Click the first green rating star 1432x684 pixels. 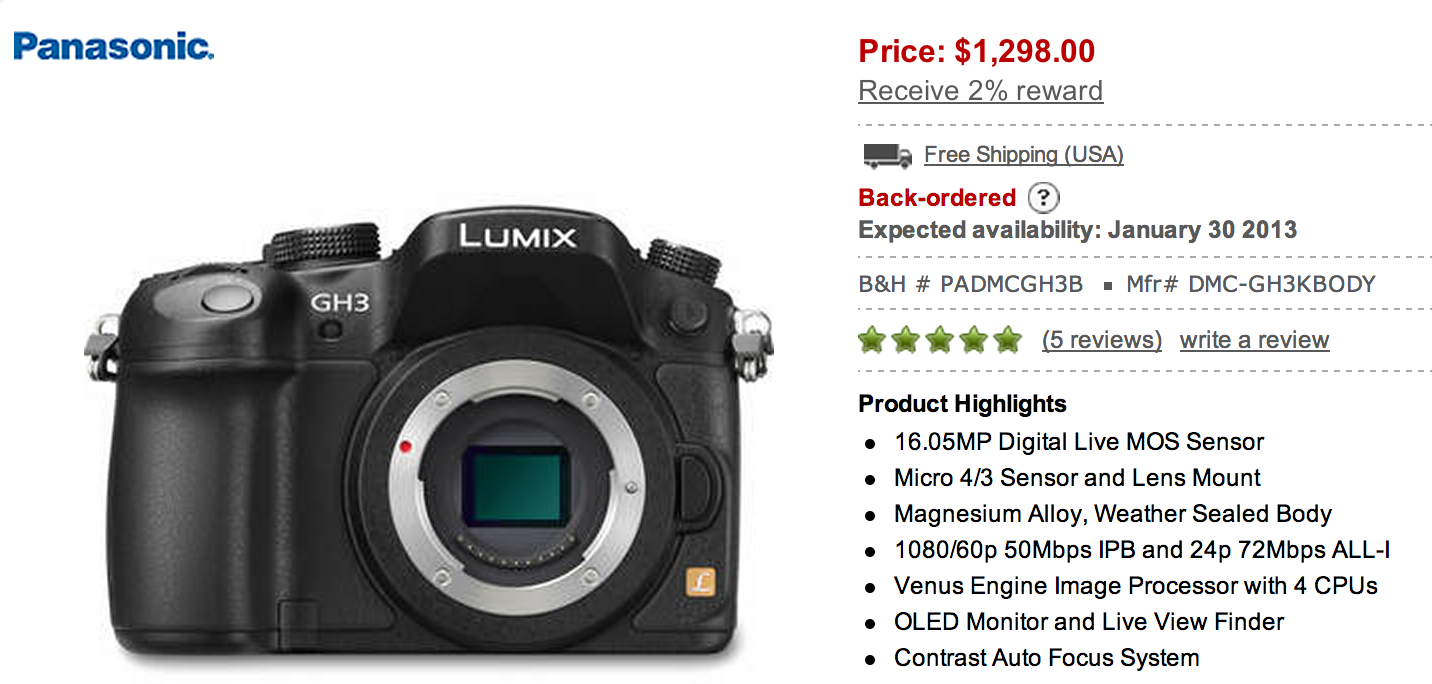[874, 340]
